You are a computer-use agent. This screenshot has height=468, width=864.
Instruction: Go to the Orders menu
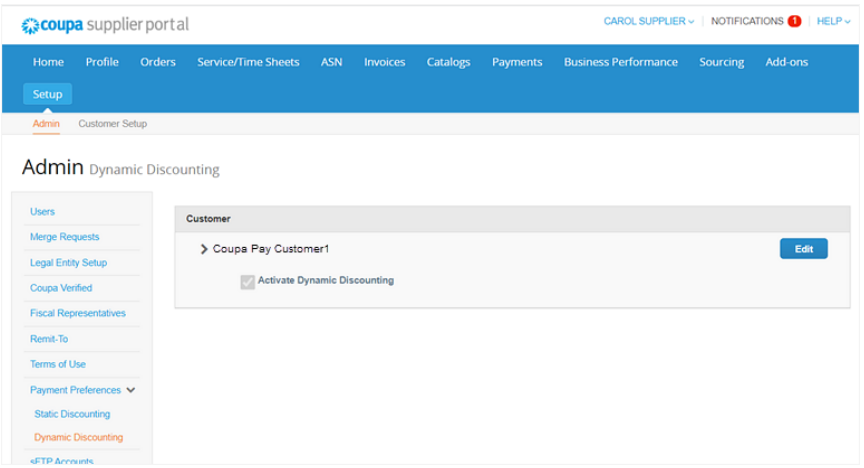(158, 62)
